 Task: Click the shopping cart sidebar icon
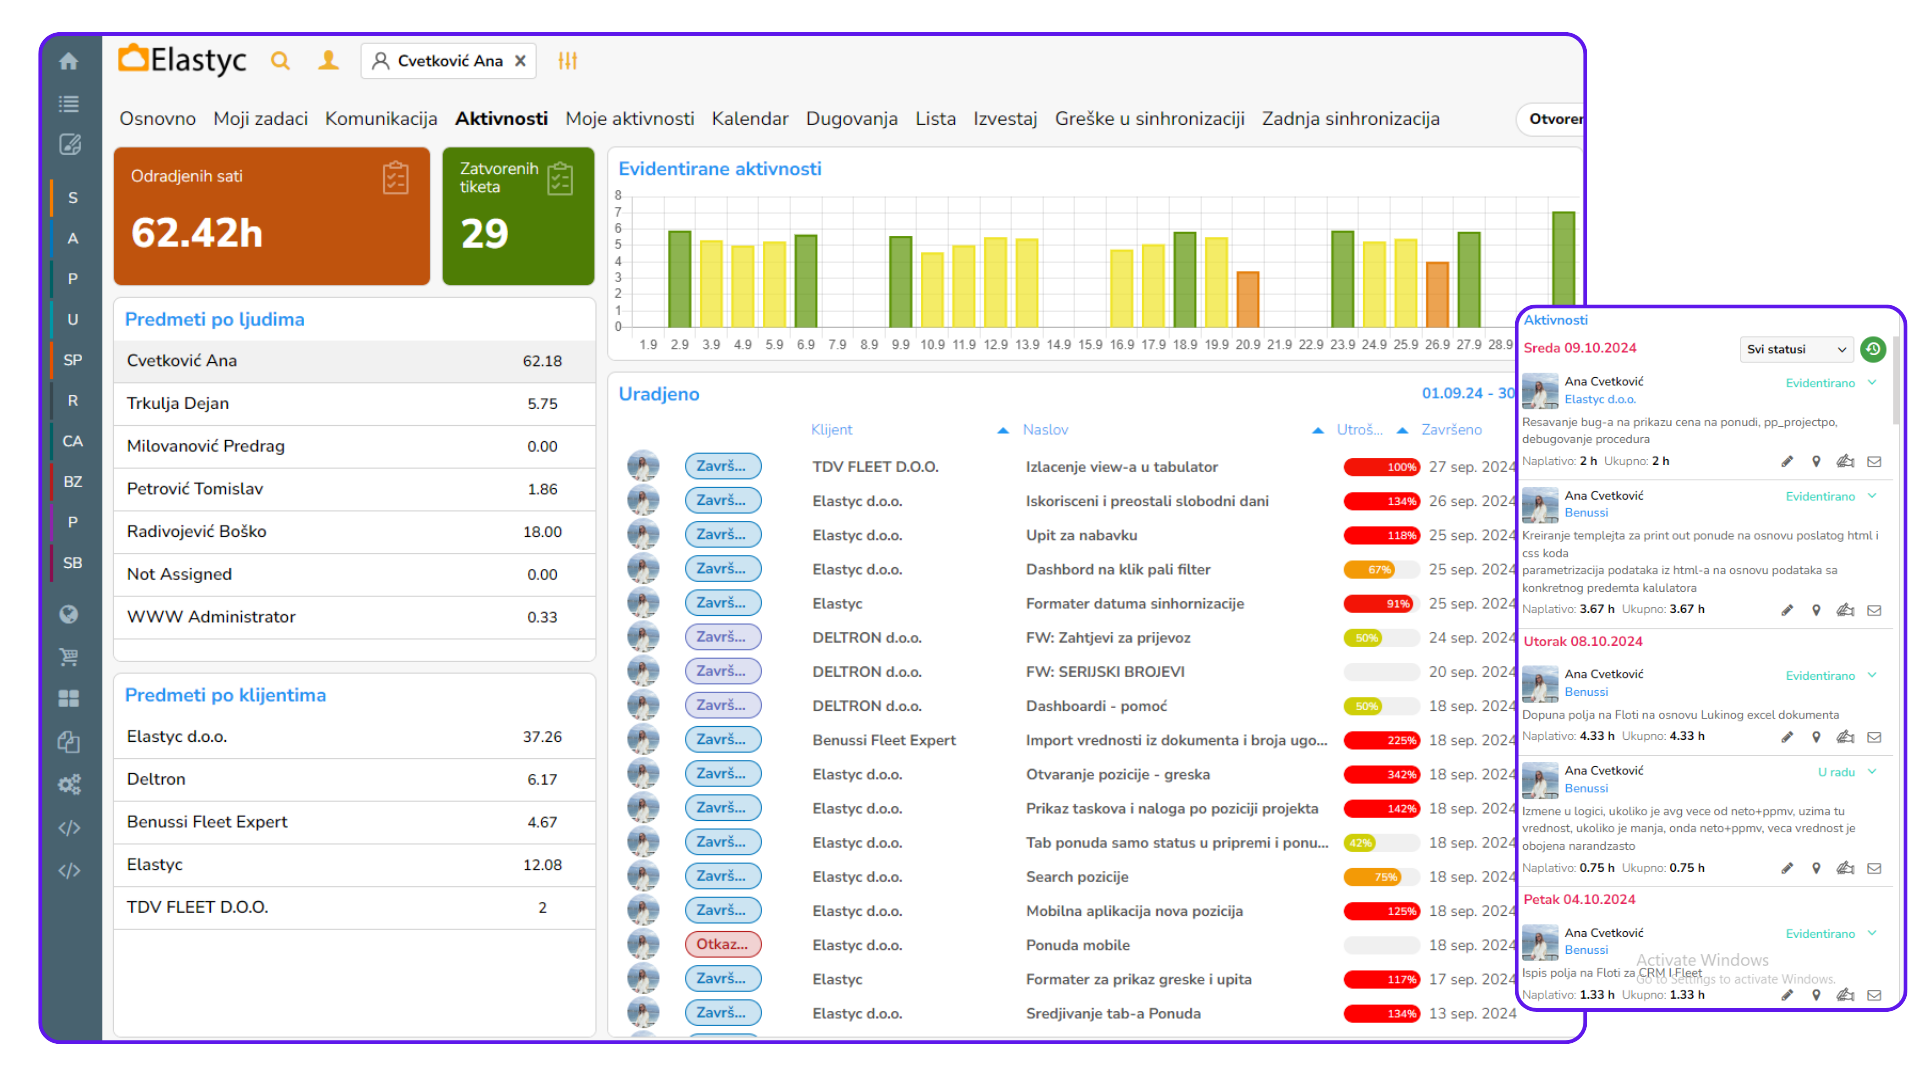point(69,657)
